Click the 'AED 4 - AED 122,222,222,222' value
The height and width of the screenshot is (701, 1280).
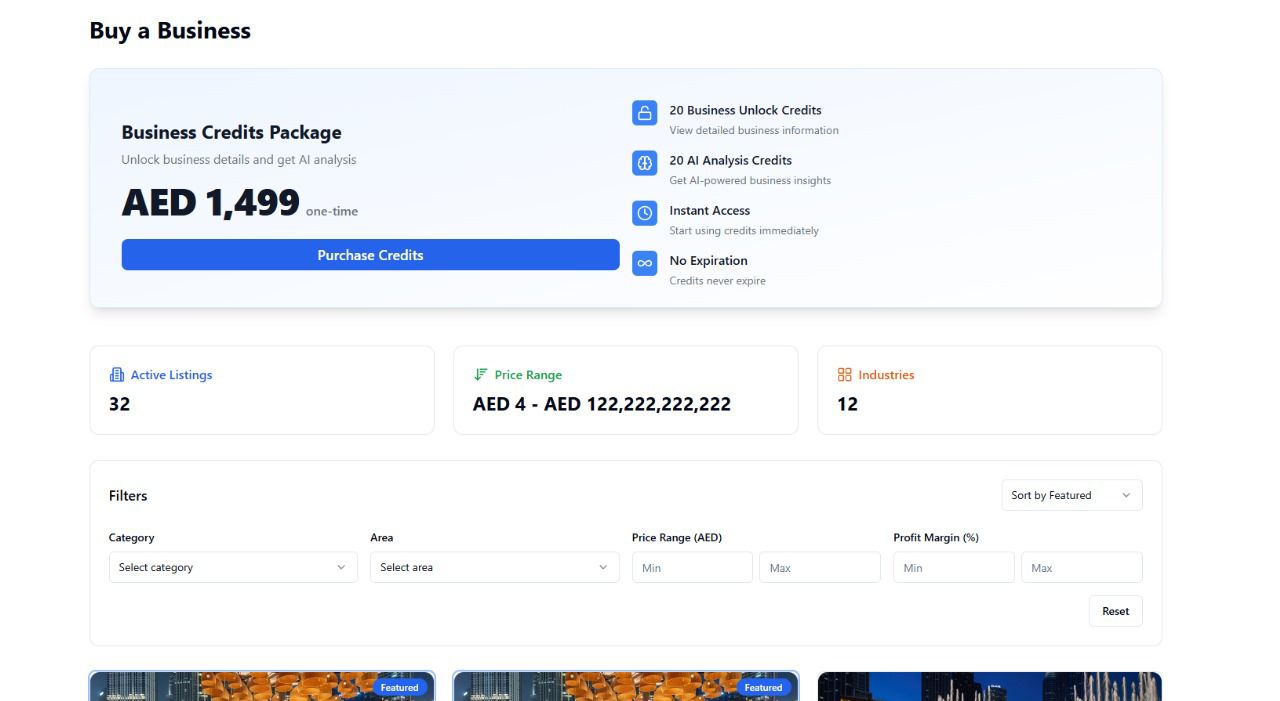click(x=602, y=404)
